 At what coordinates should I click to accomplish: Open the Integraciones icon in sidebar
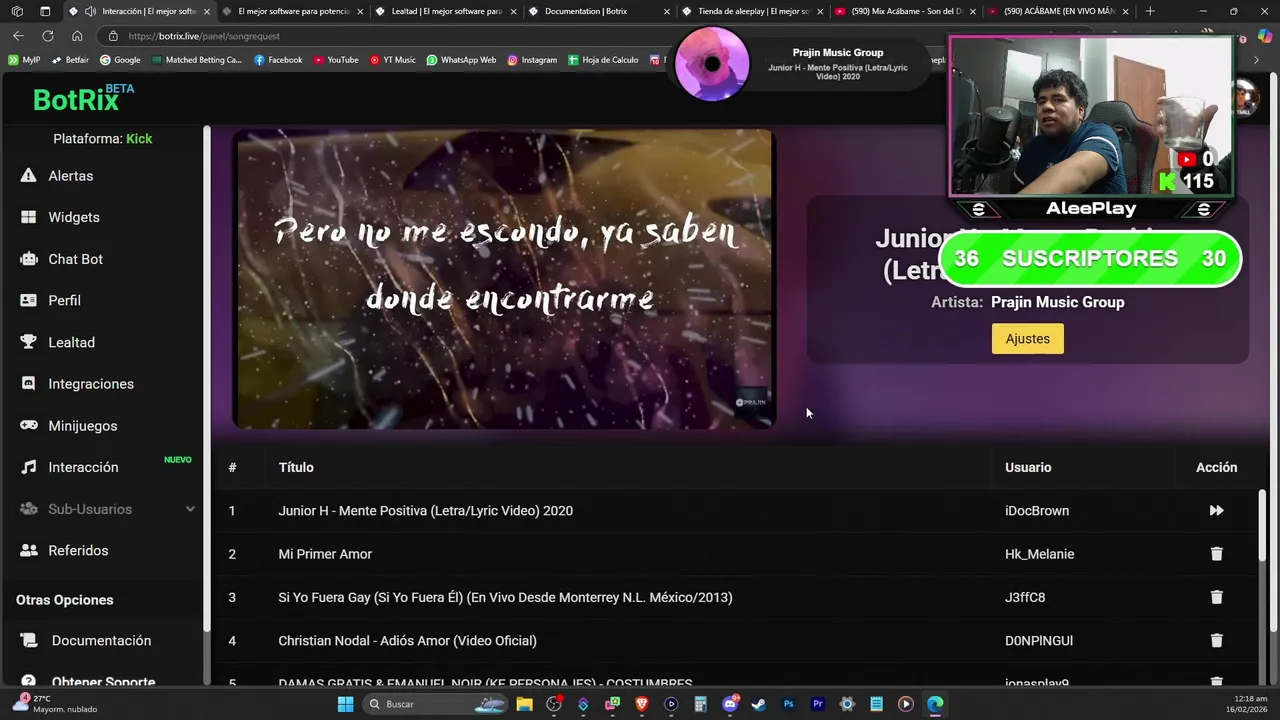click(x=29, y=384)
